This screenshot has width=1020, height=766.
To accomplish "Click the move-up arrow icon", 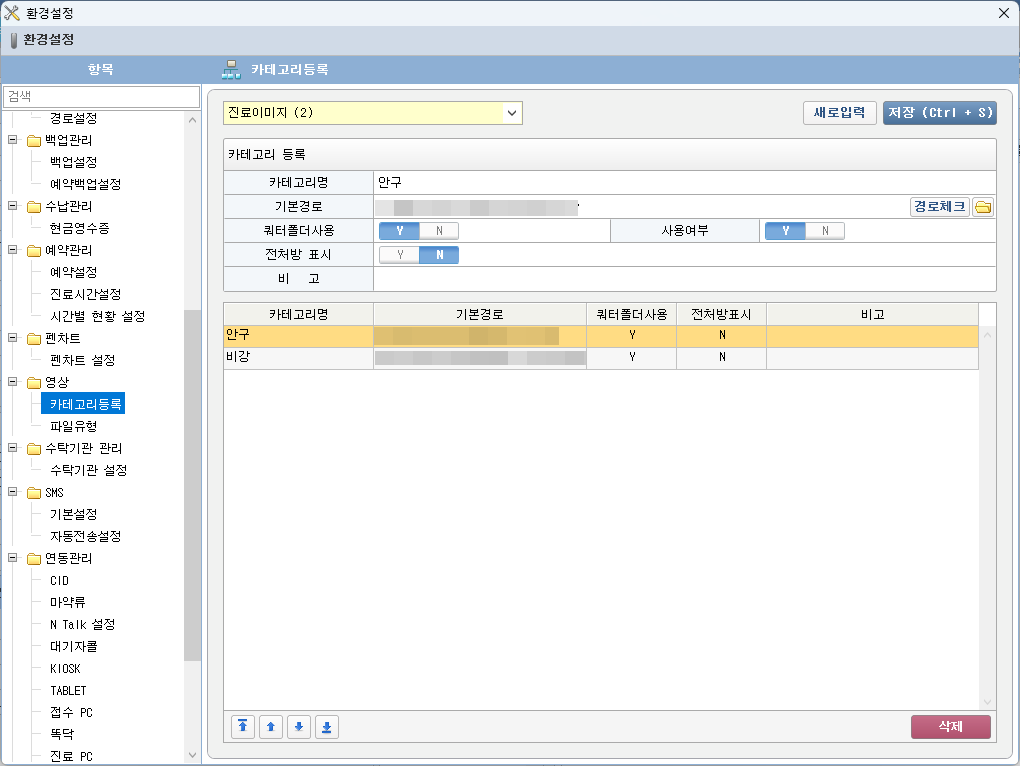I will click(270, 727).
